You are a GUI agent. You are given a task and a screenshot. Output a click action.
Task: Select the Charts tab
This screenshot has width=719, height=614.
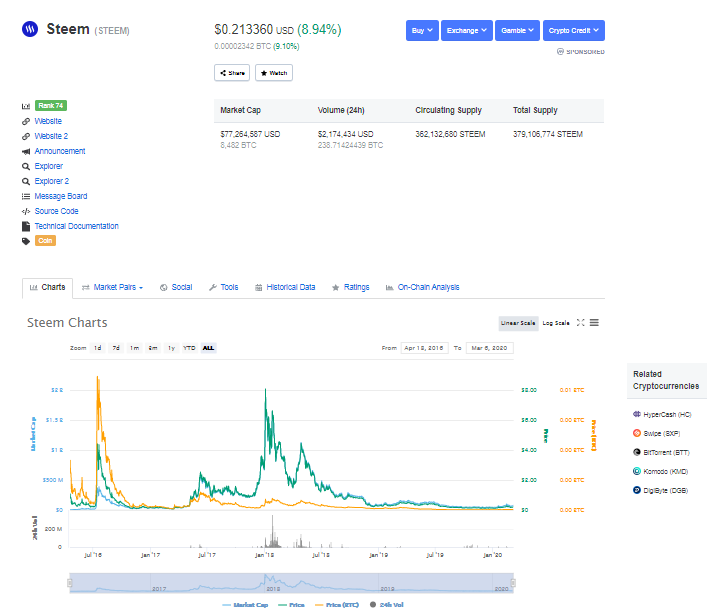point(48,288)
